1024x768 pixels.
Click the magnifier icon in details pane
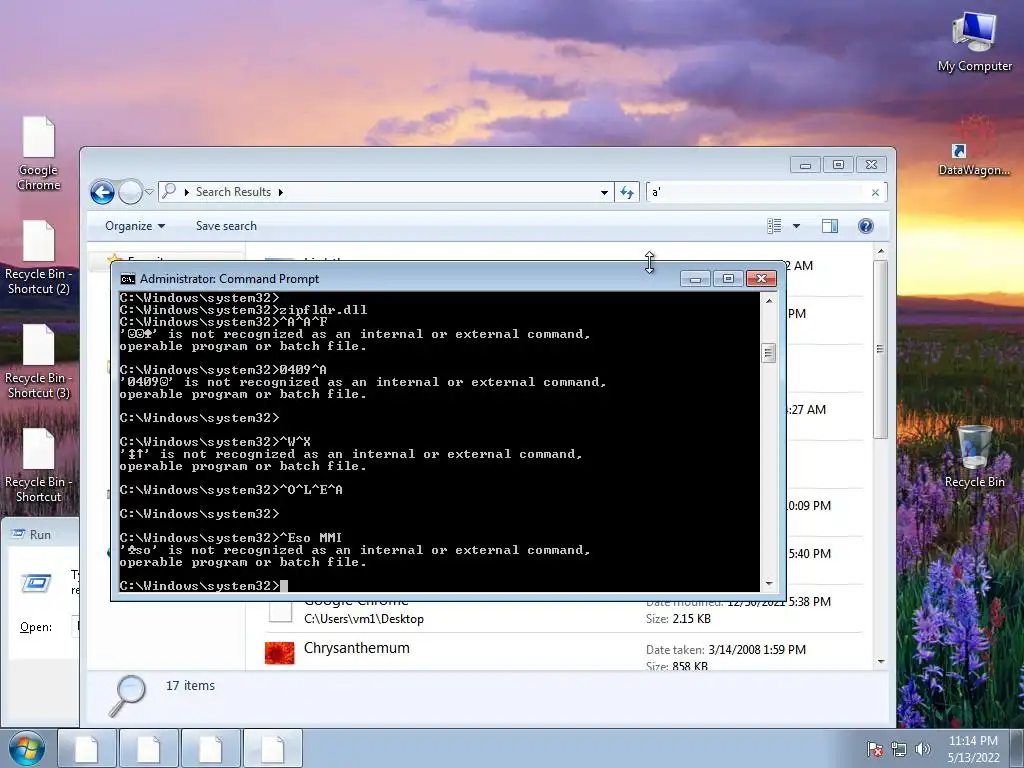click(x=126, y=696)
